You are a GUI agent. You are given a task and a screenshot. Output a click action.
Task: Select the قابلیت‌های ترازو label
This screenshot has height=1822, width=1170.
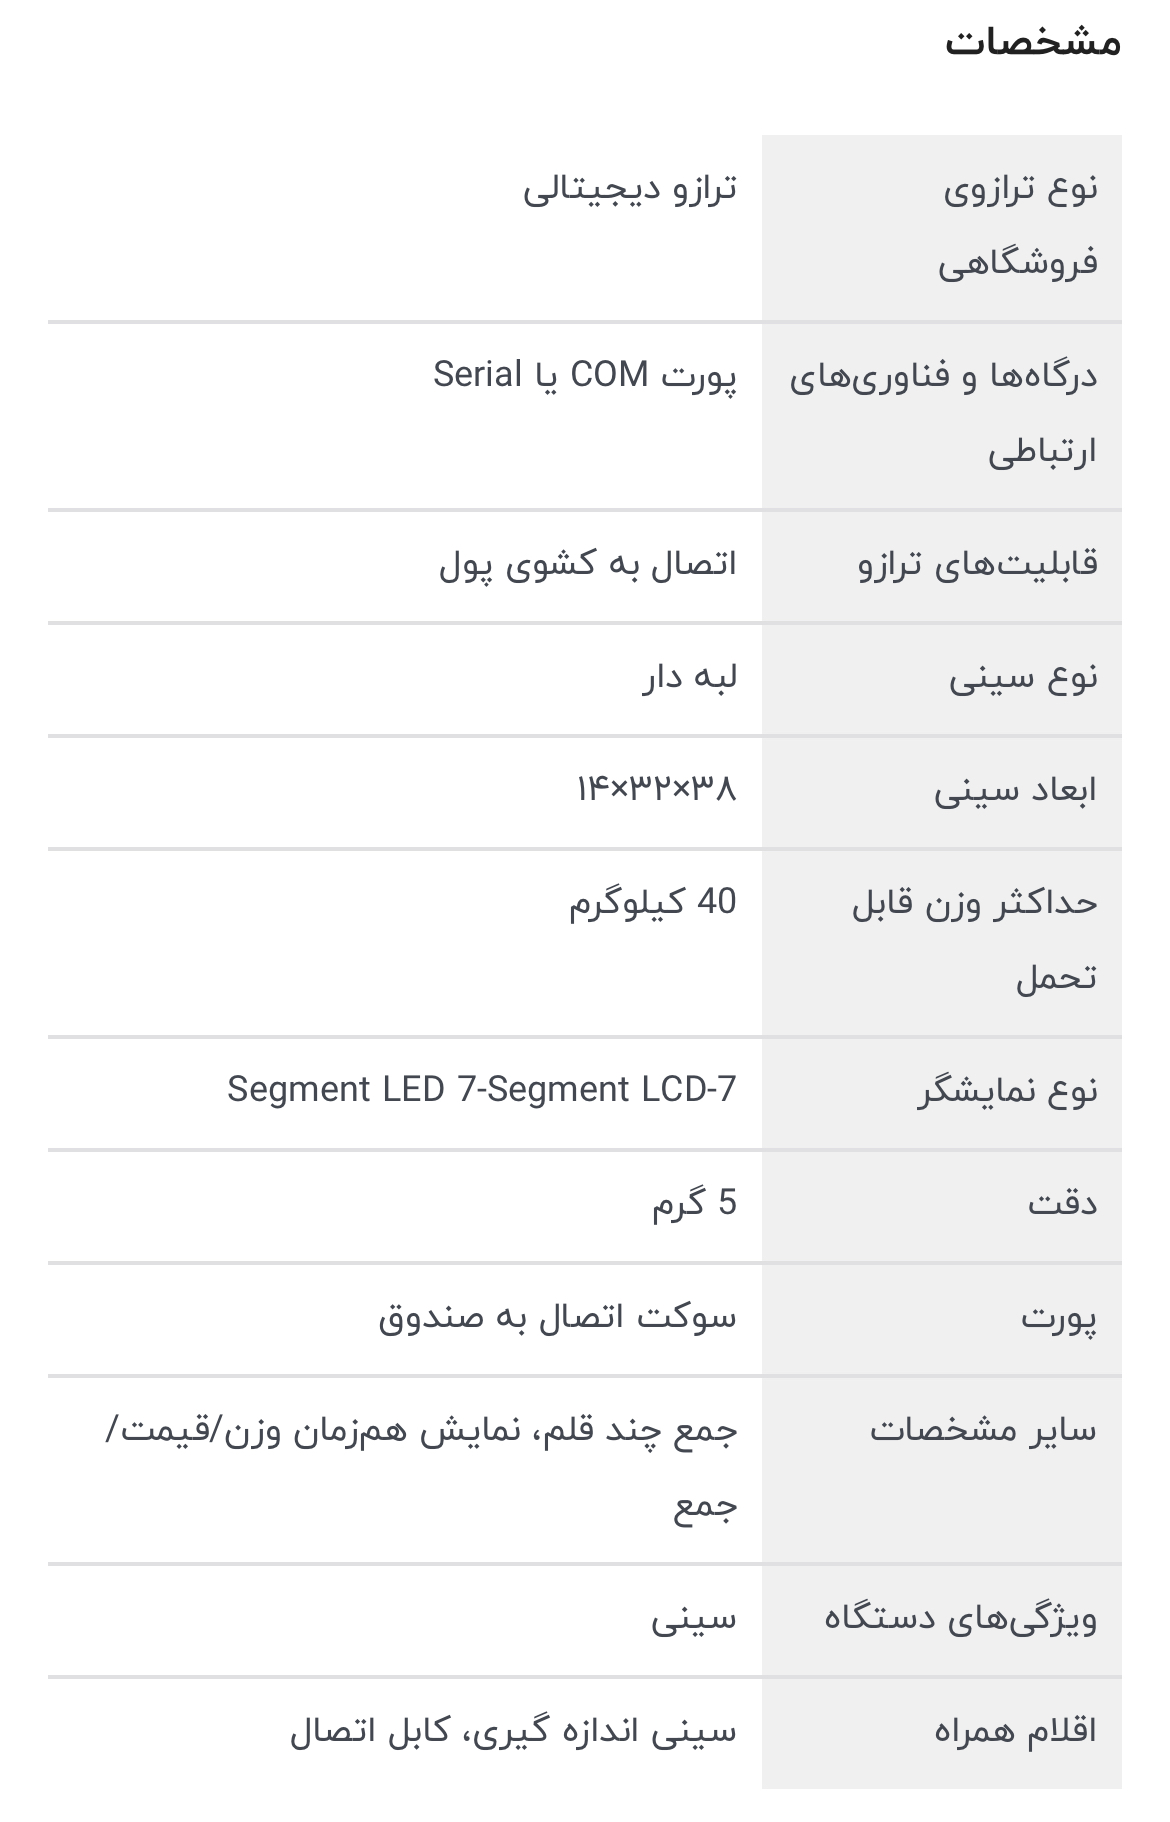point(978,565)
